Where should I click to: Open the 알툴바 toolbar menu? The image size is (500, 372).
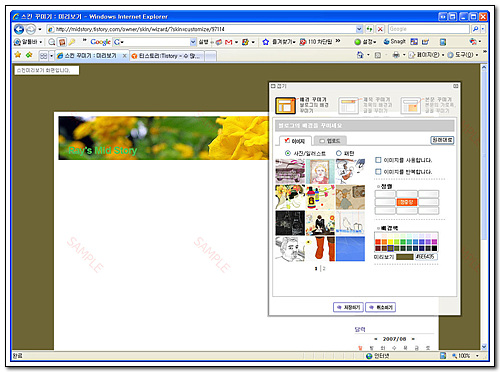pos(28,42)
